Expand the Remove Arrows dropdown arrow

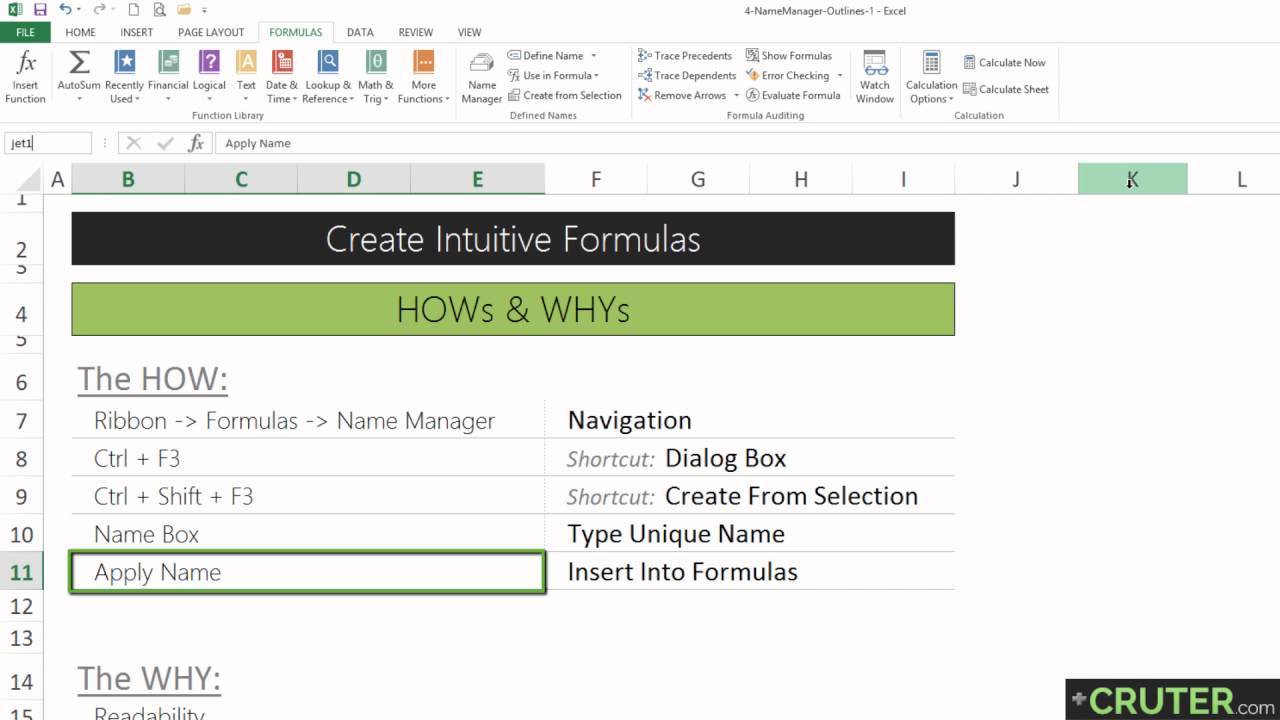click(736, 96)
